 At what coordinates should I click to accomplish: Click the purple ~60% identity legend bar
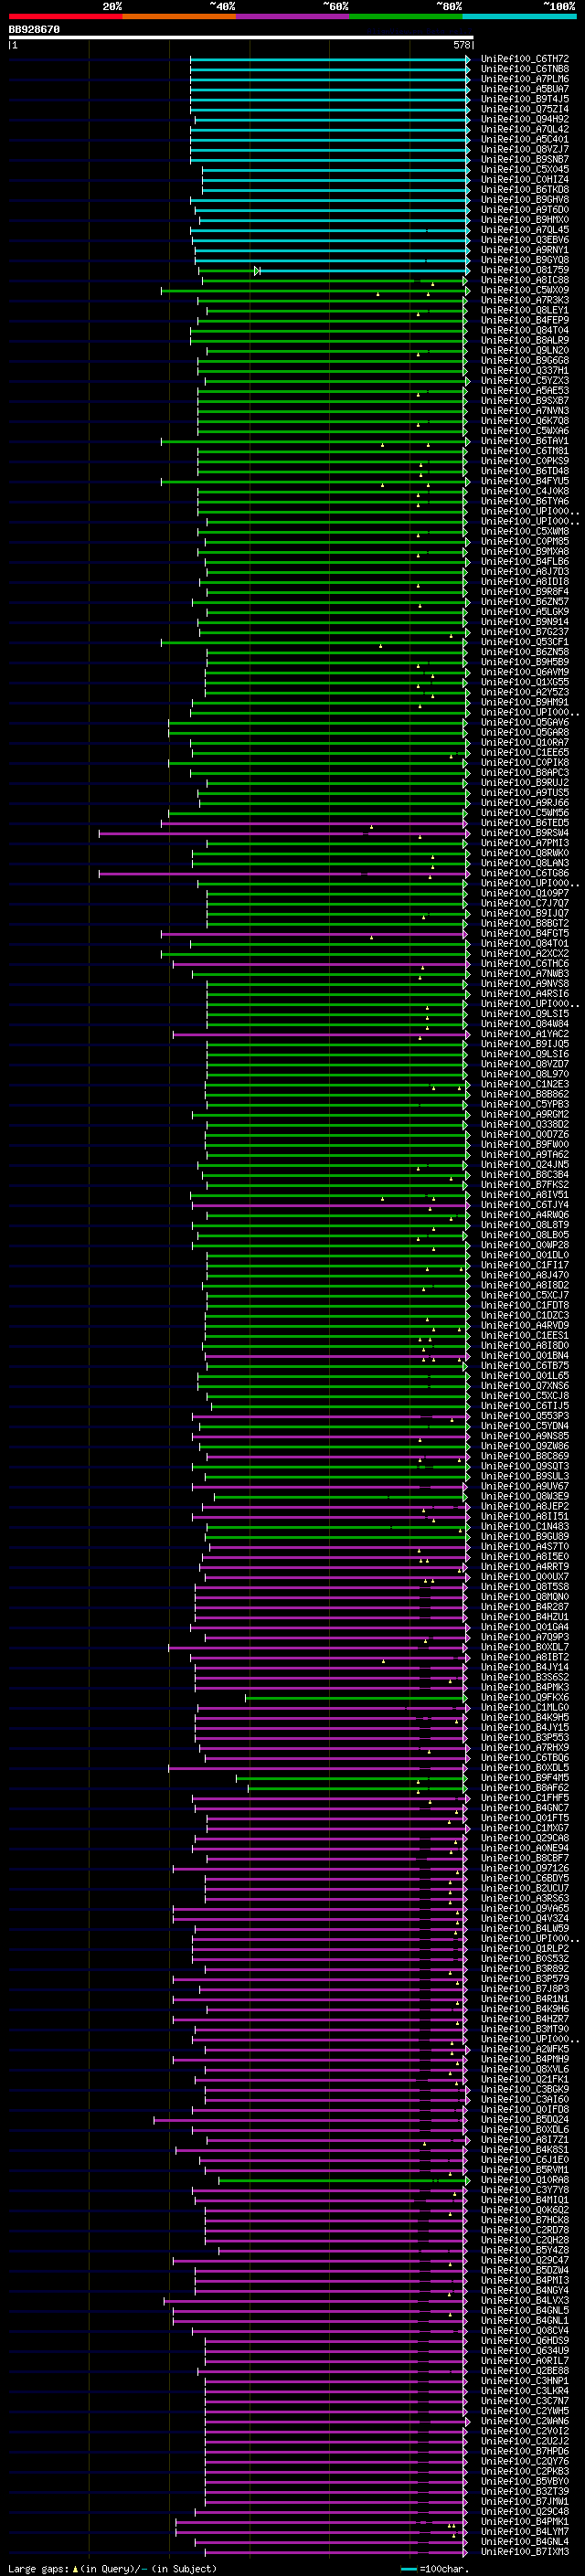click(293, 16)
